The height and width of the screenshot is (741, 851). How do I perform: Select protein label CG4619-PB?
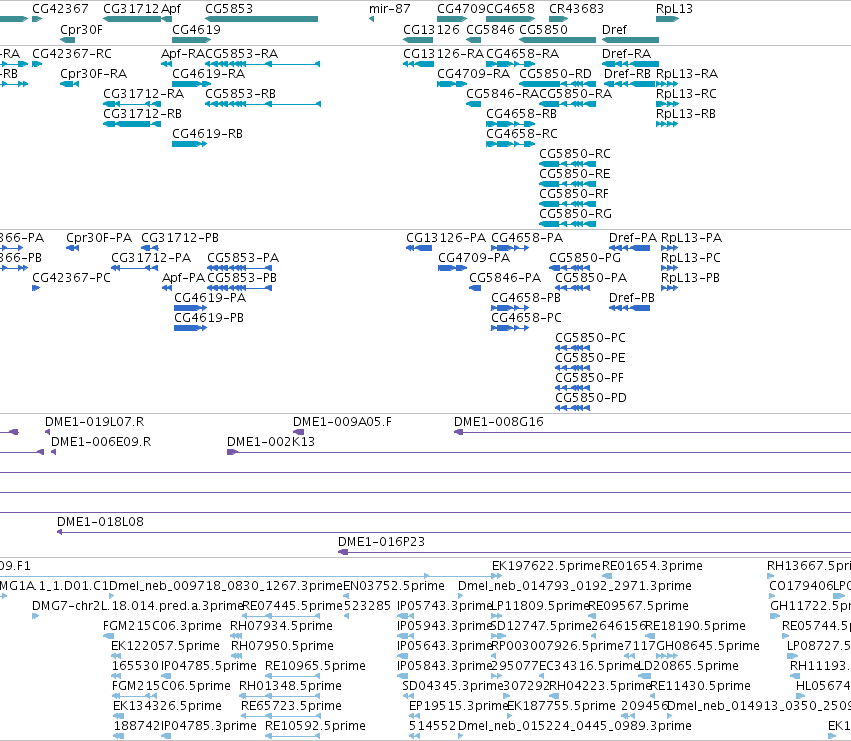[x=209, y=318]
